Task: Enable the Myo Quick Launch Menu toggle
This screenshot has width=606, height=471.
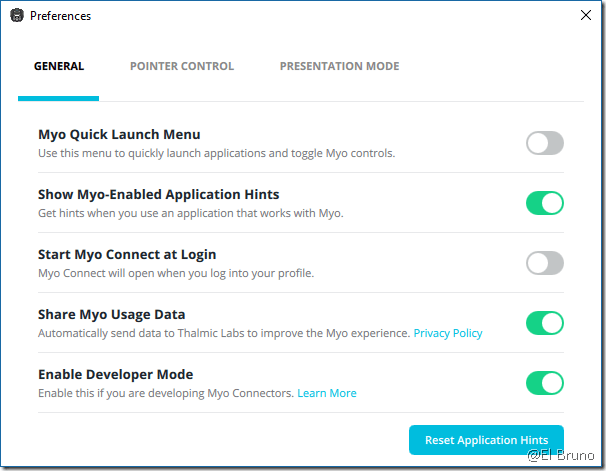Action: click(x=545, y=143)
